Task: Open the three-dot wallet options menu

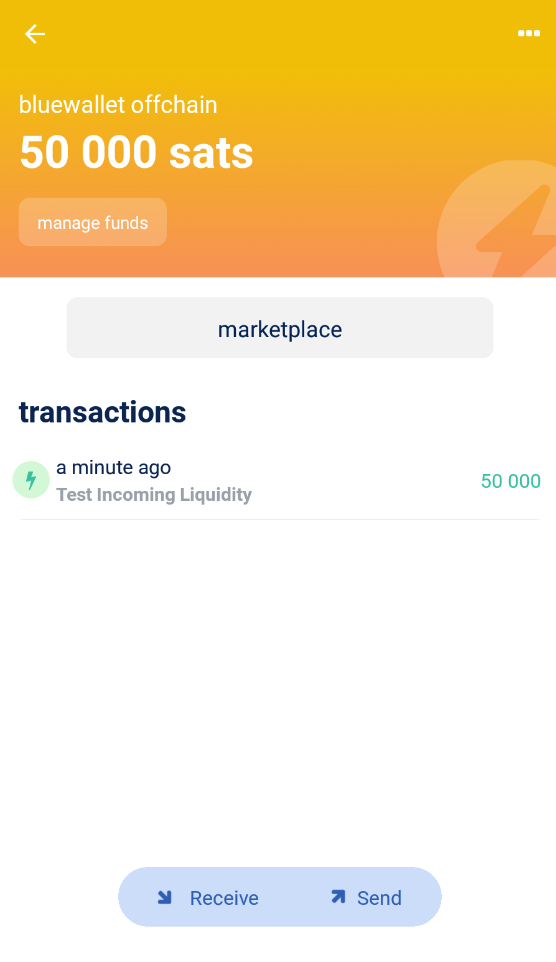Action: click(x=528, y=33)
